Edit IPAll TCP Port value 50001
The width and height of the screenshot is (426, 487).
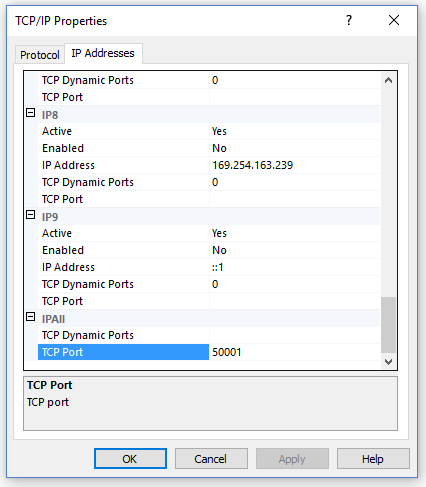pyautogui.click(x=295, y=352)
